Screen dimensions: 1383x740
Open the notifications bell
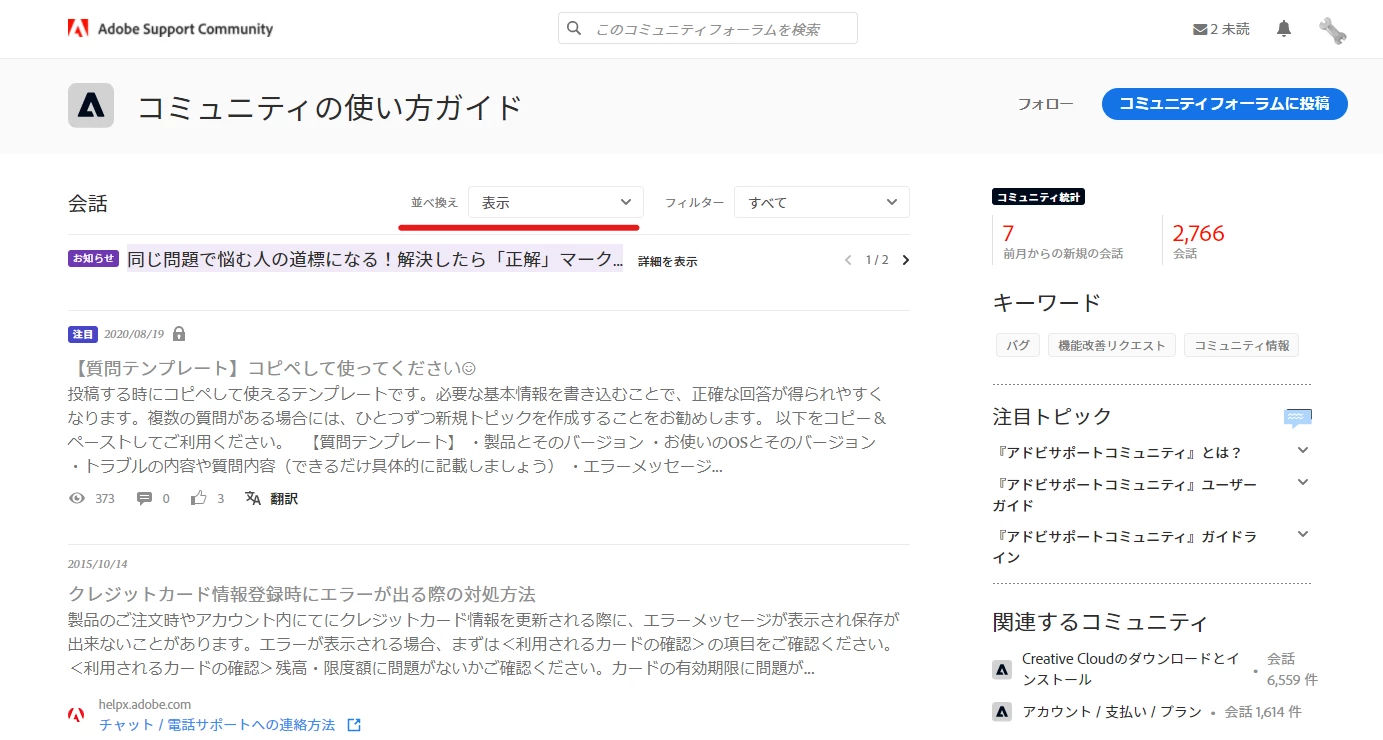[x=1284, y=29]
